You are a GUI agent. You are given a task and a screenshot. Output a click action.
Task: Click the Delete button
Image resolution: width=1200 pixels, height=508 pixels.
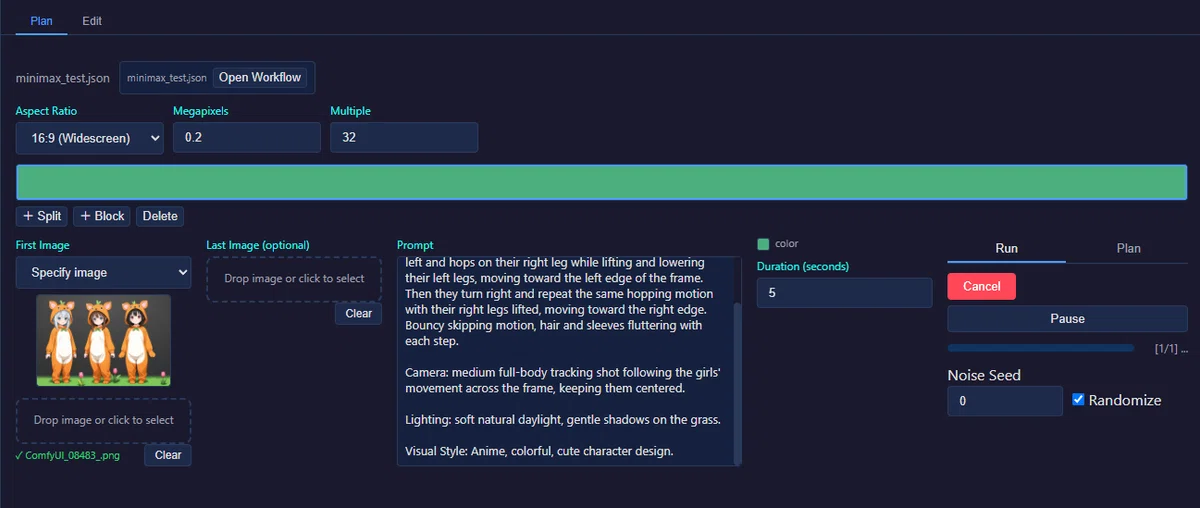point(160,216)
